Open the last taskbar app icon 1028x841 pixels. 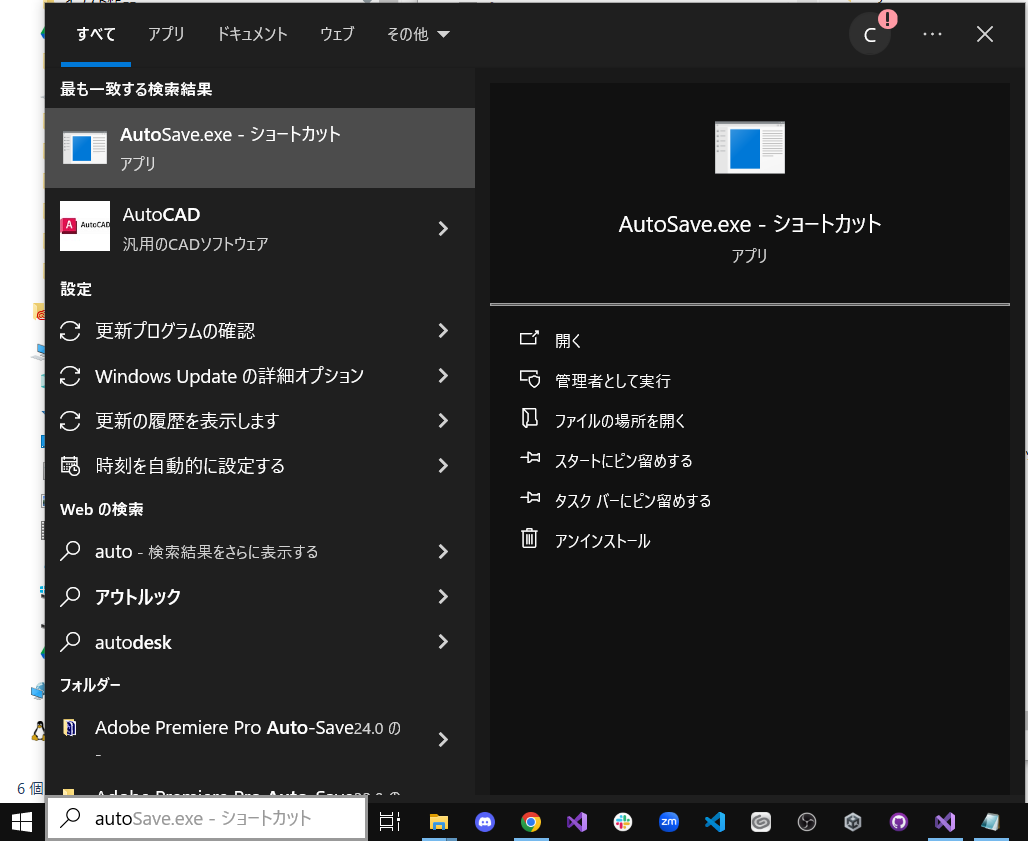[991, 821]
